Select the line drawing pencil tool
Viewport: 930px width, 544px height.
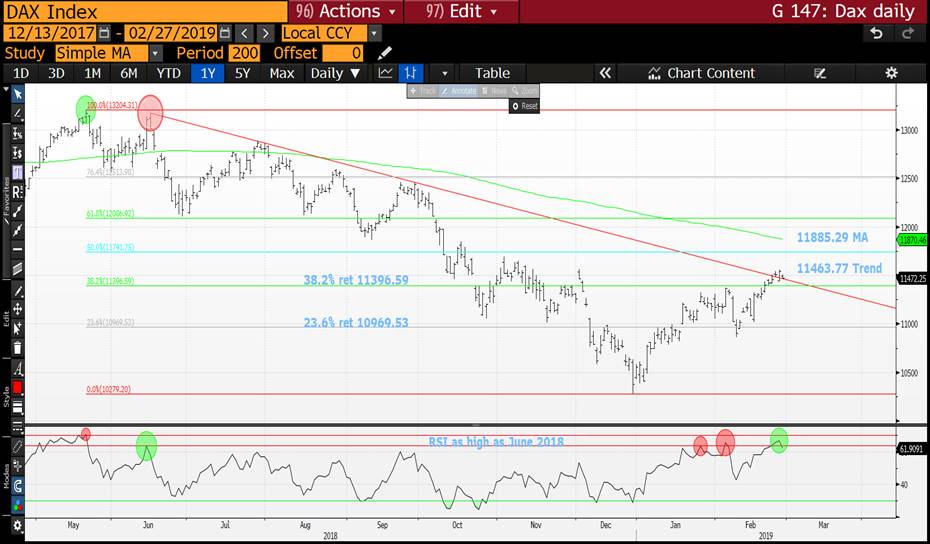pyautogui.click(x=18, y=113)
